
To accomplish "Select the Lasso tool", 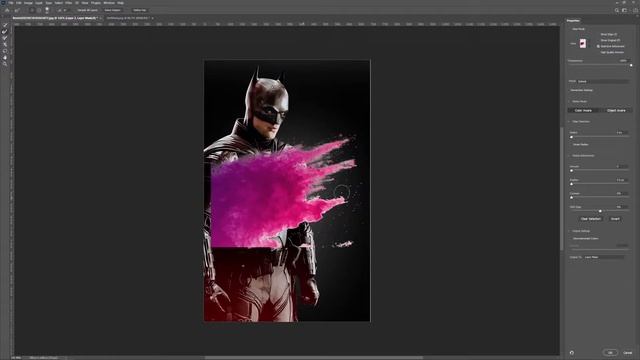I will coord(5,51).
